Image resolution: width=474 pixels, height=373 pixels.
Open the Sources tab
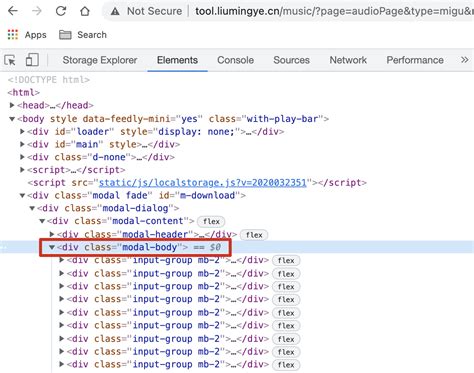291,60
